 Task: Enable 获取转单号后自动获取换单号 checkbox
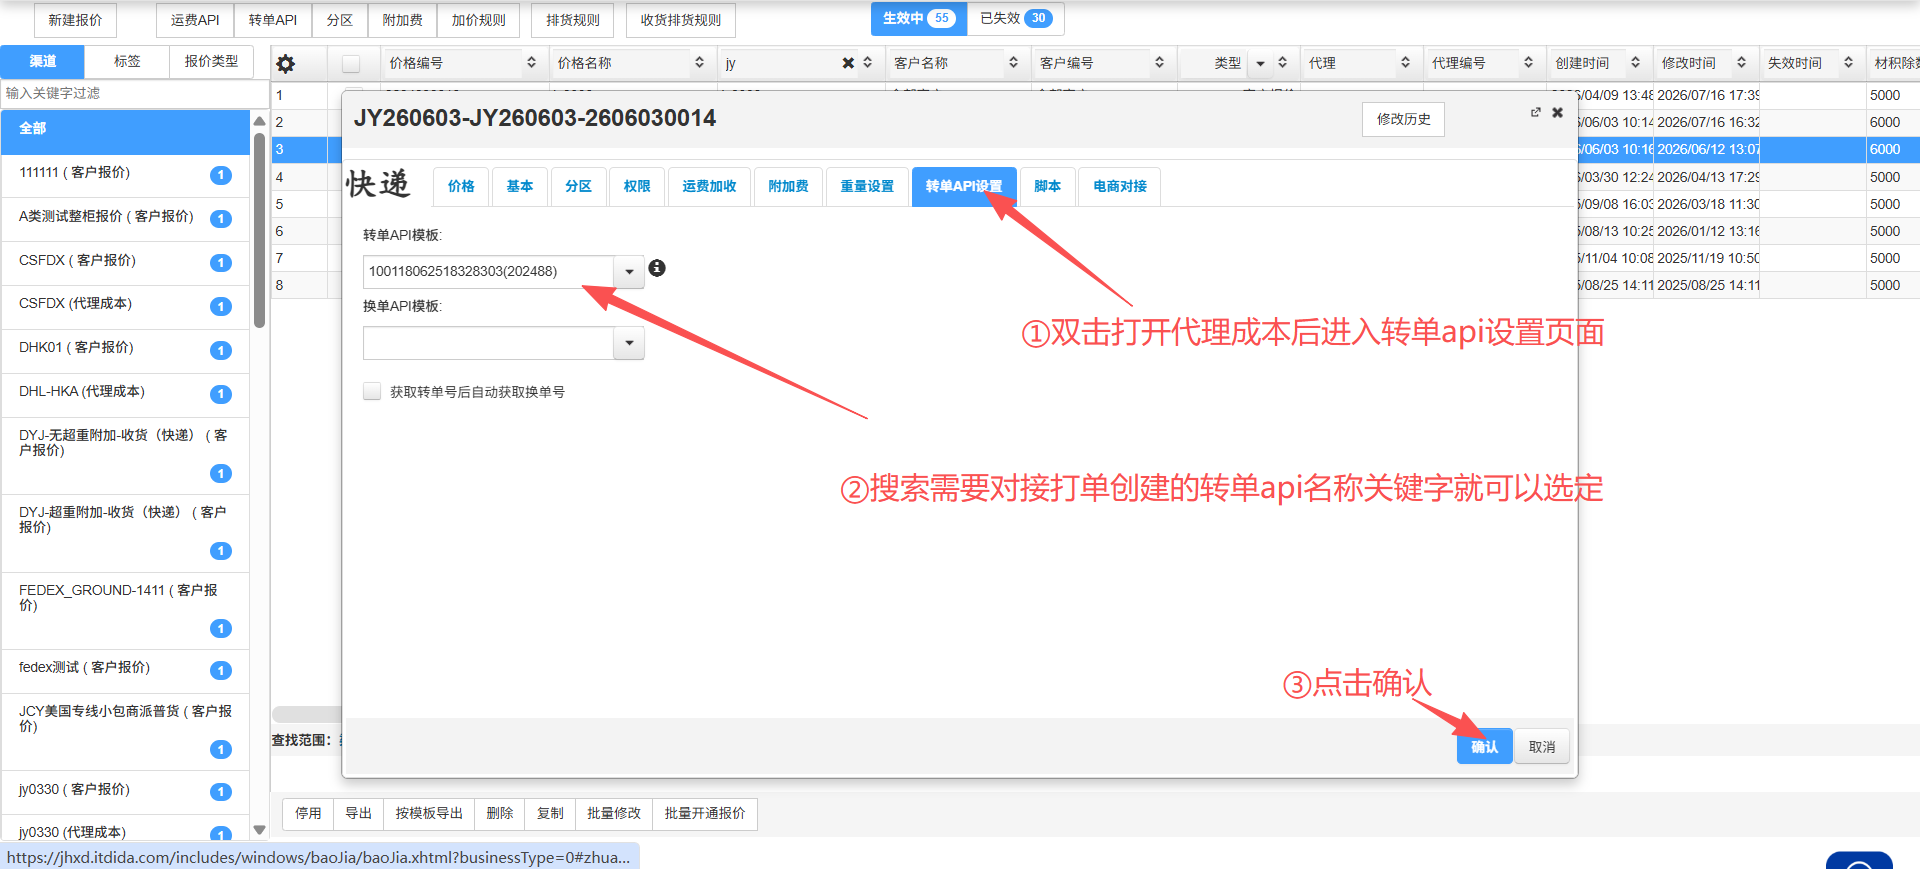[372, 391]
